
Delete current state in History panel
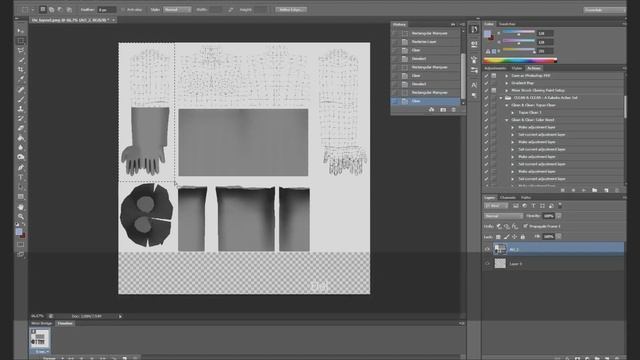(453, 110)
